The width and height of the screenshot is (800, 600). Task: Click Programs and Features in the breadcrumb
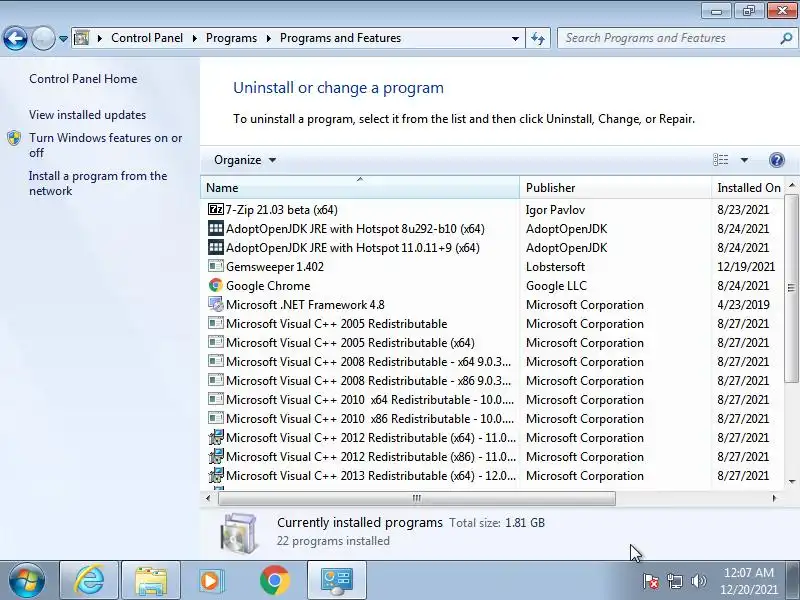(340, 38)
